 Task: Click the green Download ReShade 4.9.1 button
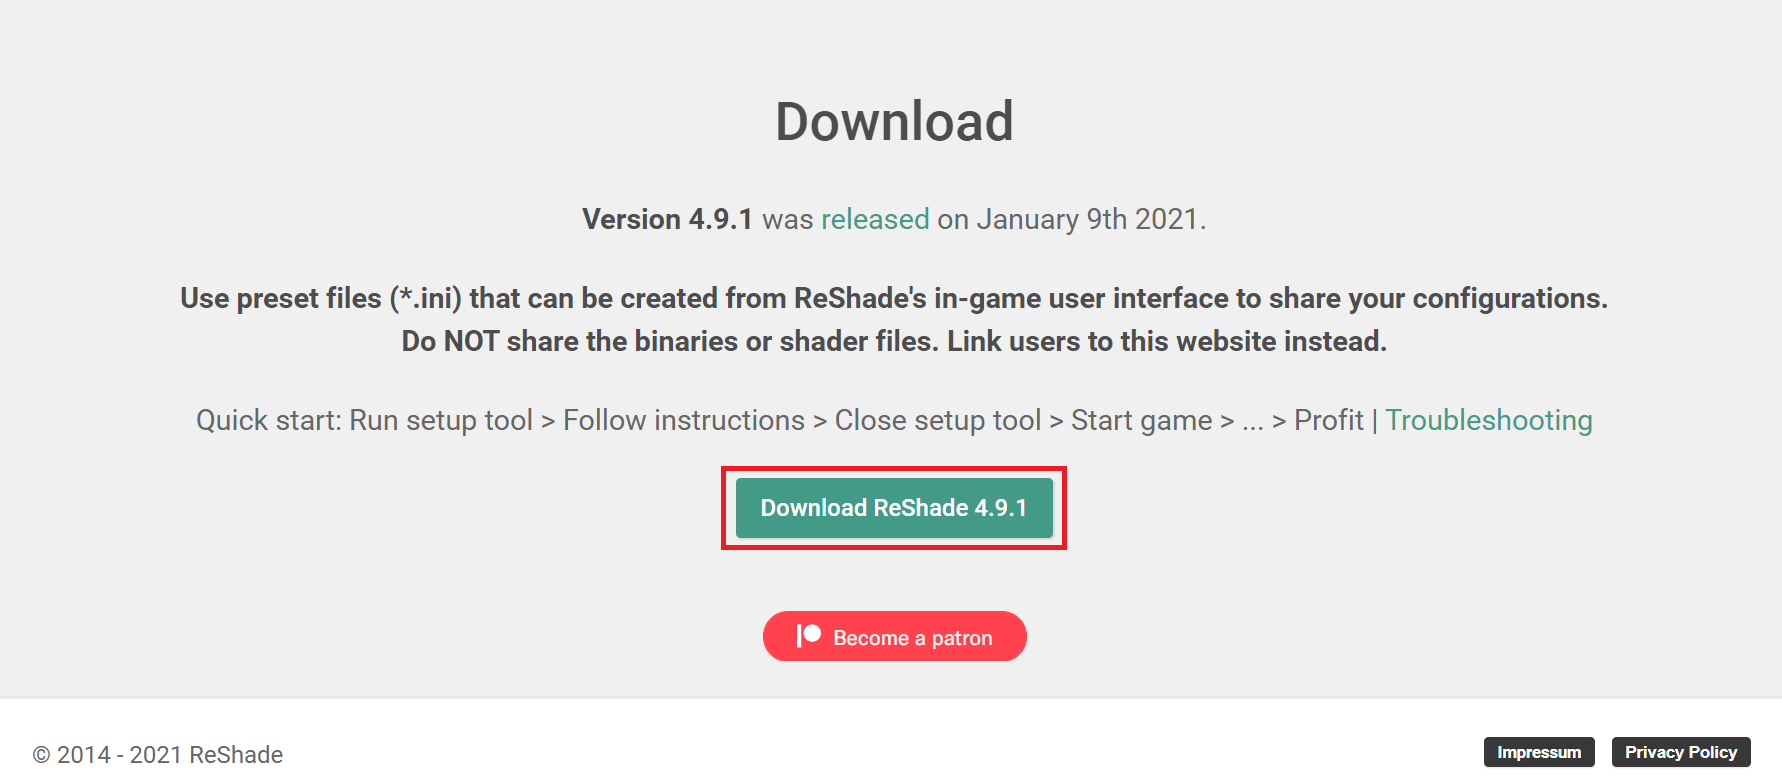coord(894,508)
